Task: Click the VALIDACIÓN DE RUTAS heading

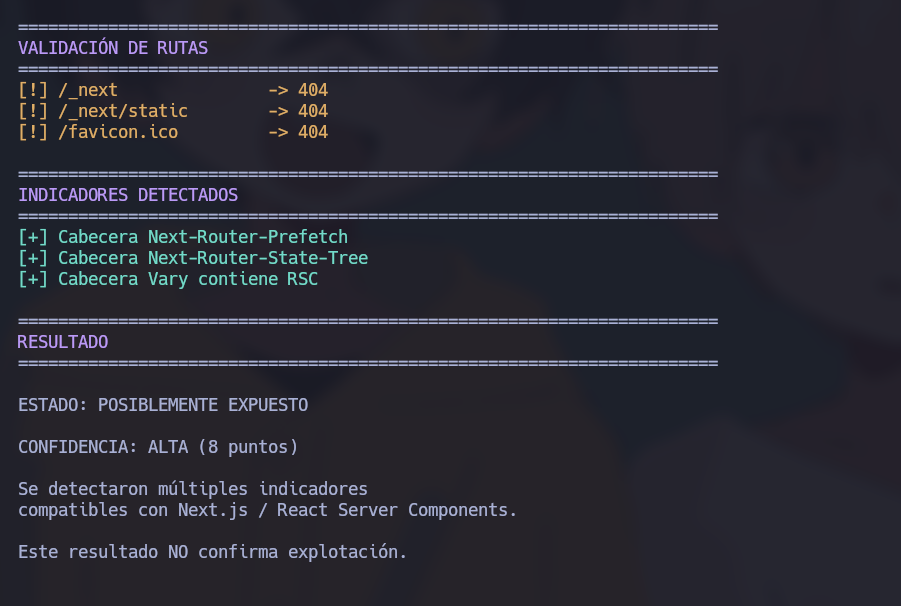Action: (113, 48)
